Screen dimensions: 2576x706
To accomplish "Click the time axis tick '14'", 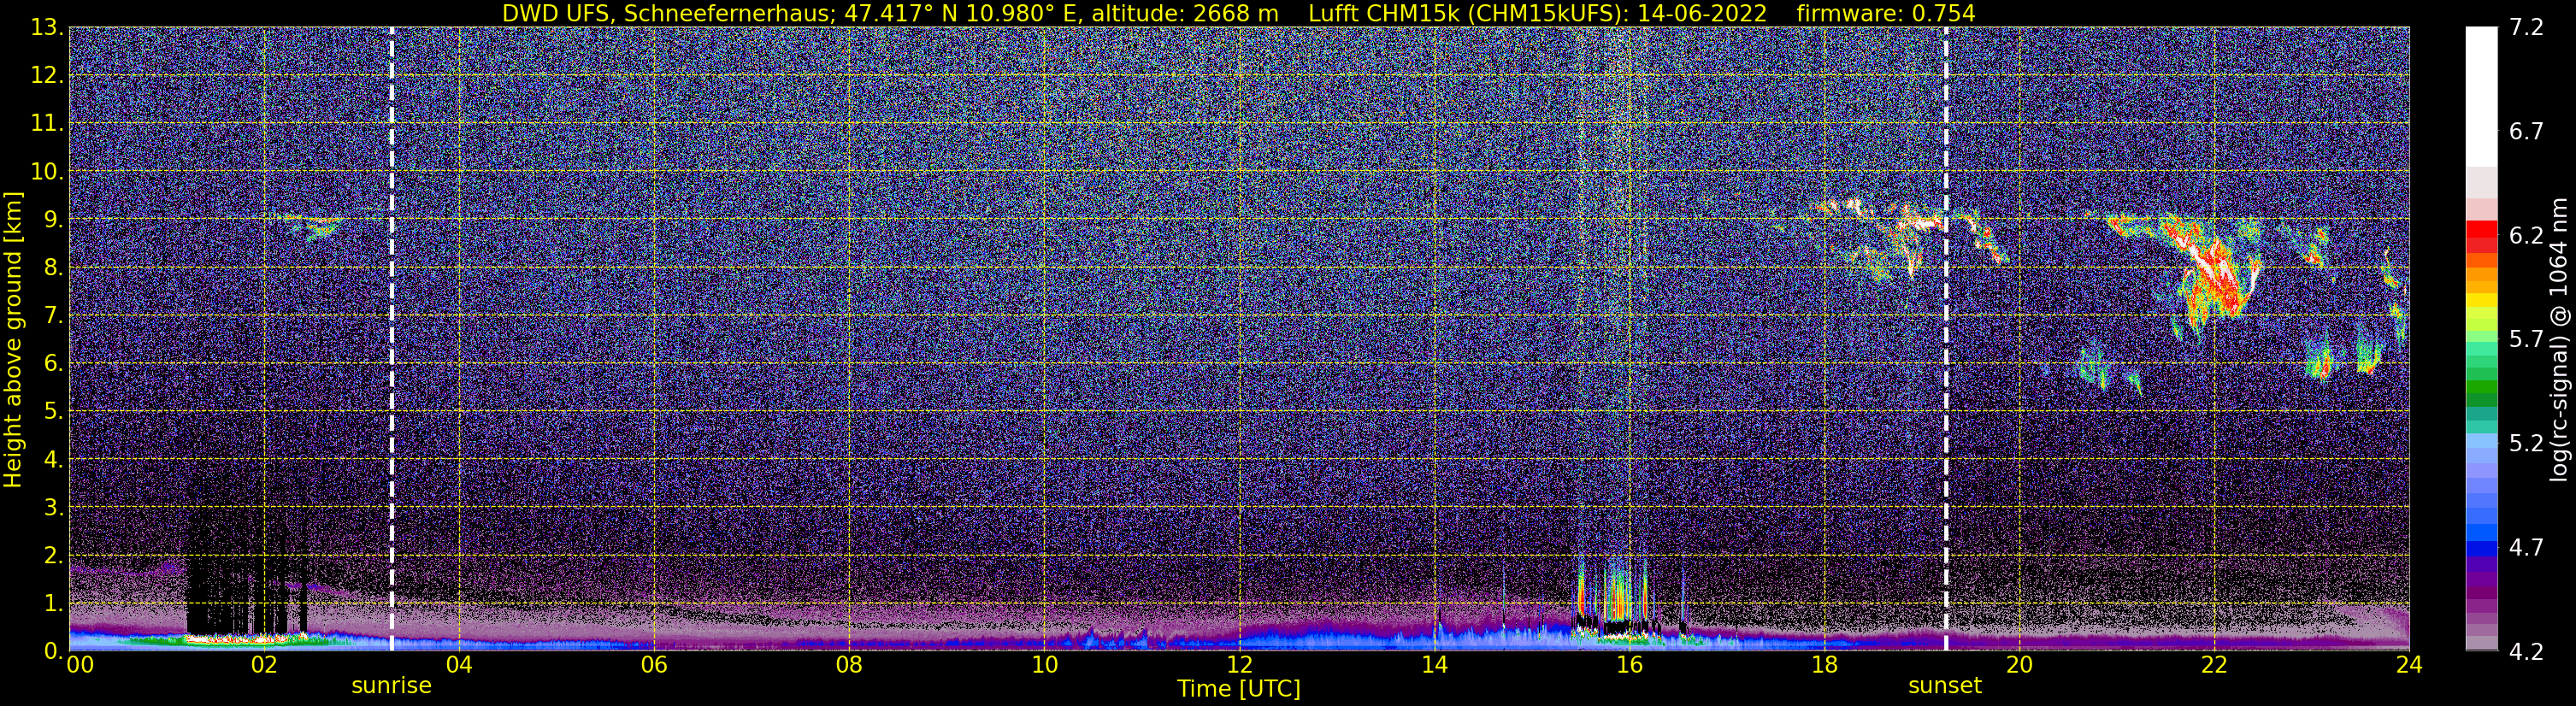I will click(1434, 664).
